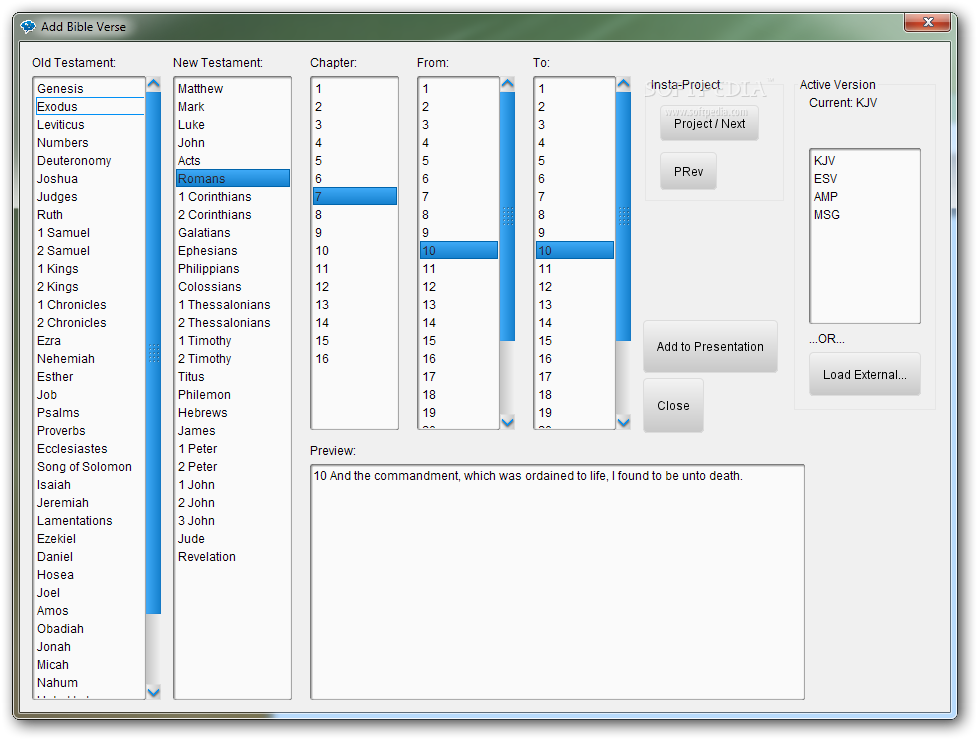The image size is (978, 740).
Task: Pick 2 Thessalonians book
Action: (233, 323)
